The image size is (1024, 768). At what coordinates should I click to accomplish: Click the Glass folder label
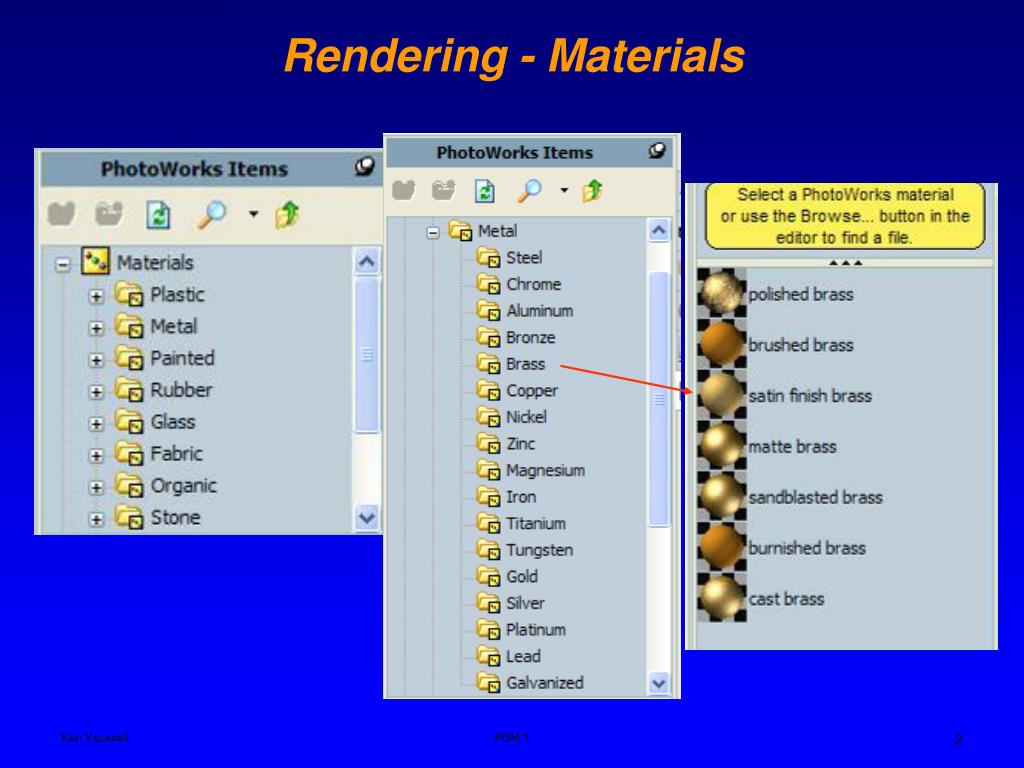pyautogui.click(x=172, y=422)
